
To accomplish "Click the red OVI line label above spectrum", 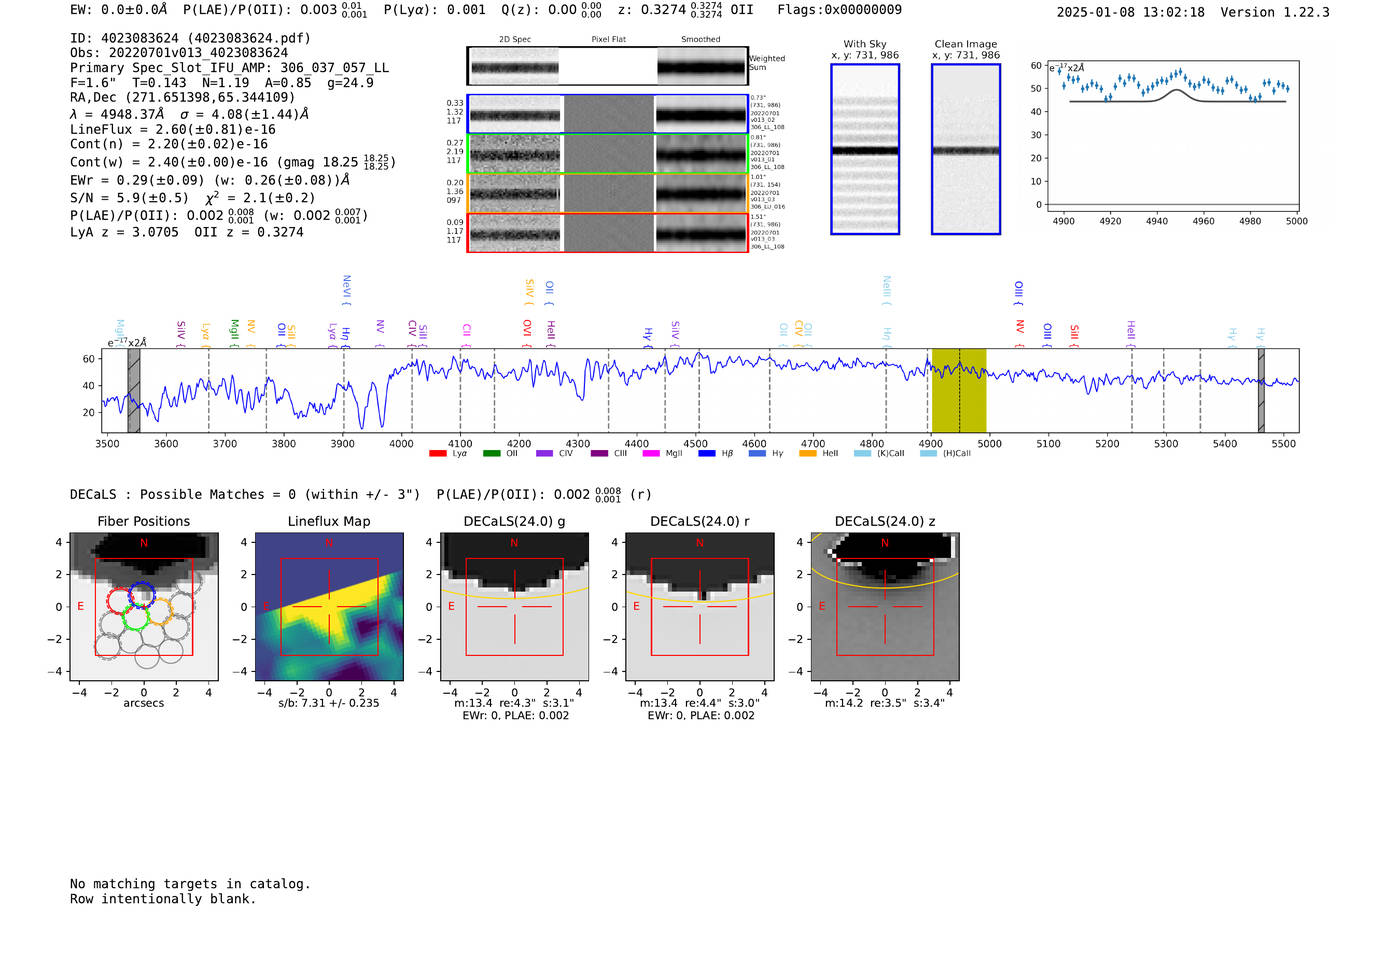I will (x=527, y=328).
